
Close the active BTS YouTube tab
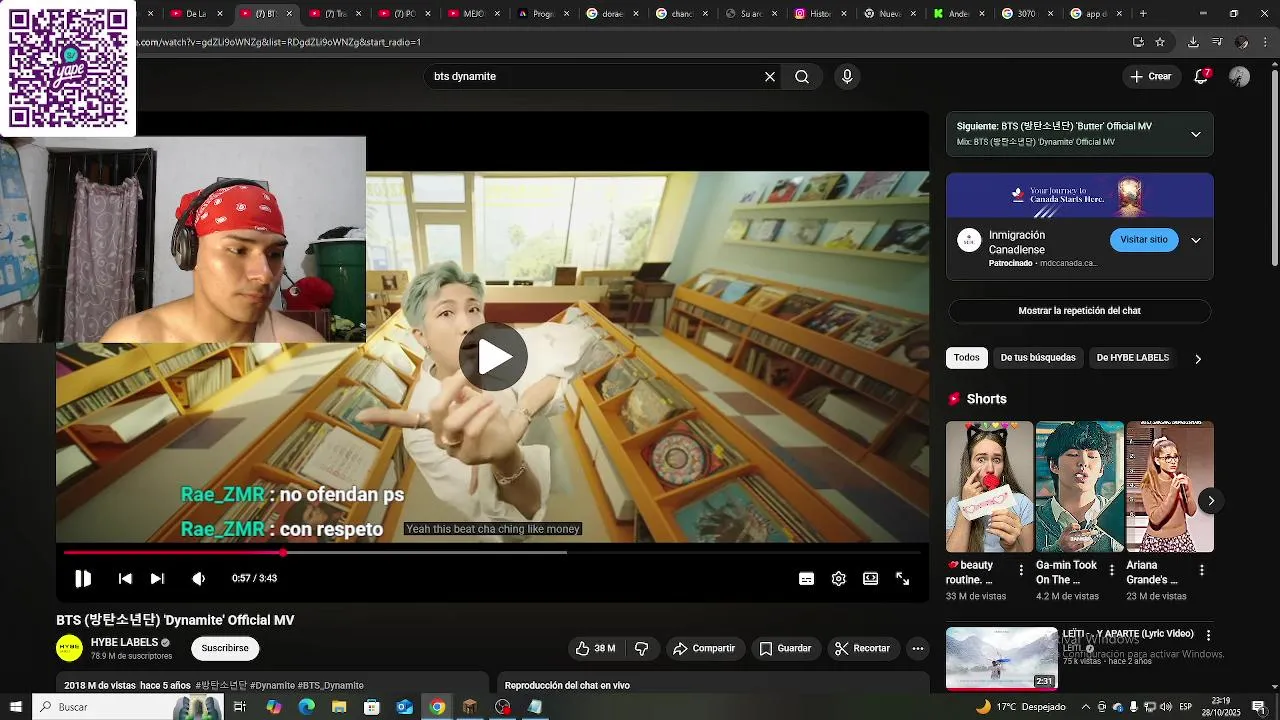point(290,13)
